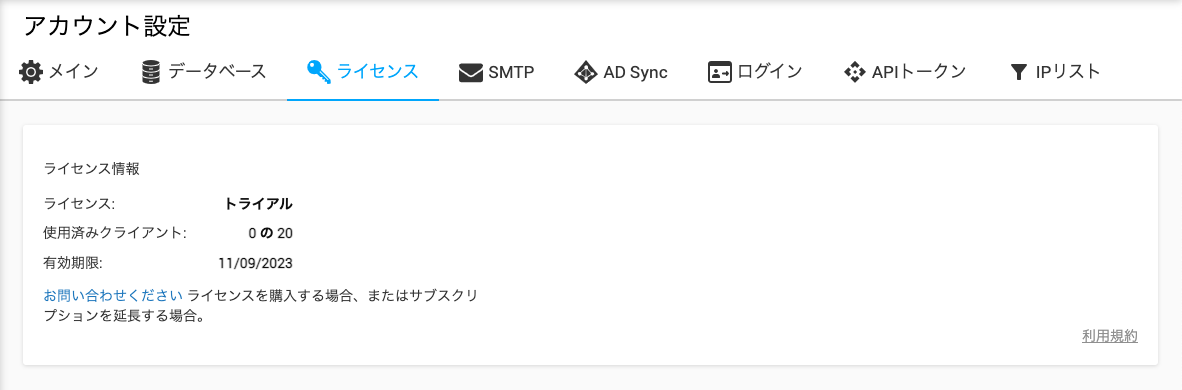Open the データベース tab
This screenshot has width=1182, height=390.
[204, 72]
